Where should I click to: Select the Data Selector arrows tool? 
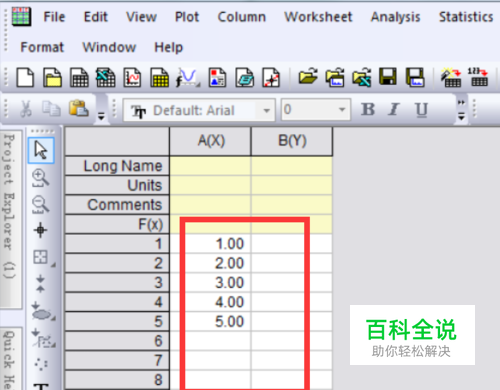coord(40,283)
